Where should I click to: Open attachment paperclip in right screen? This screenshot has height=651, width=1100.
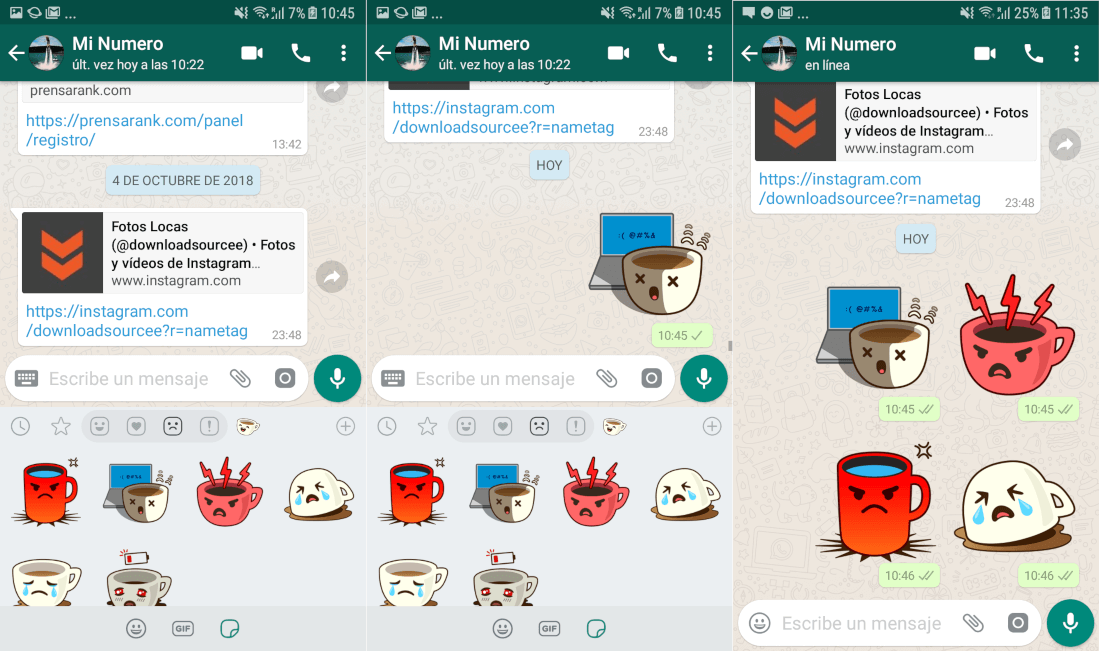coord(973,623)
